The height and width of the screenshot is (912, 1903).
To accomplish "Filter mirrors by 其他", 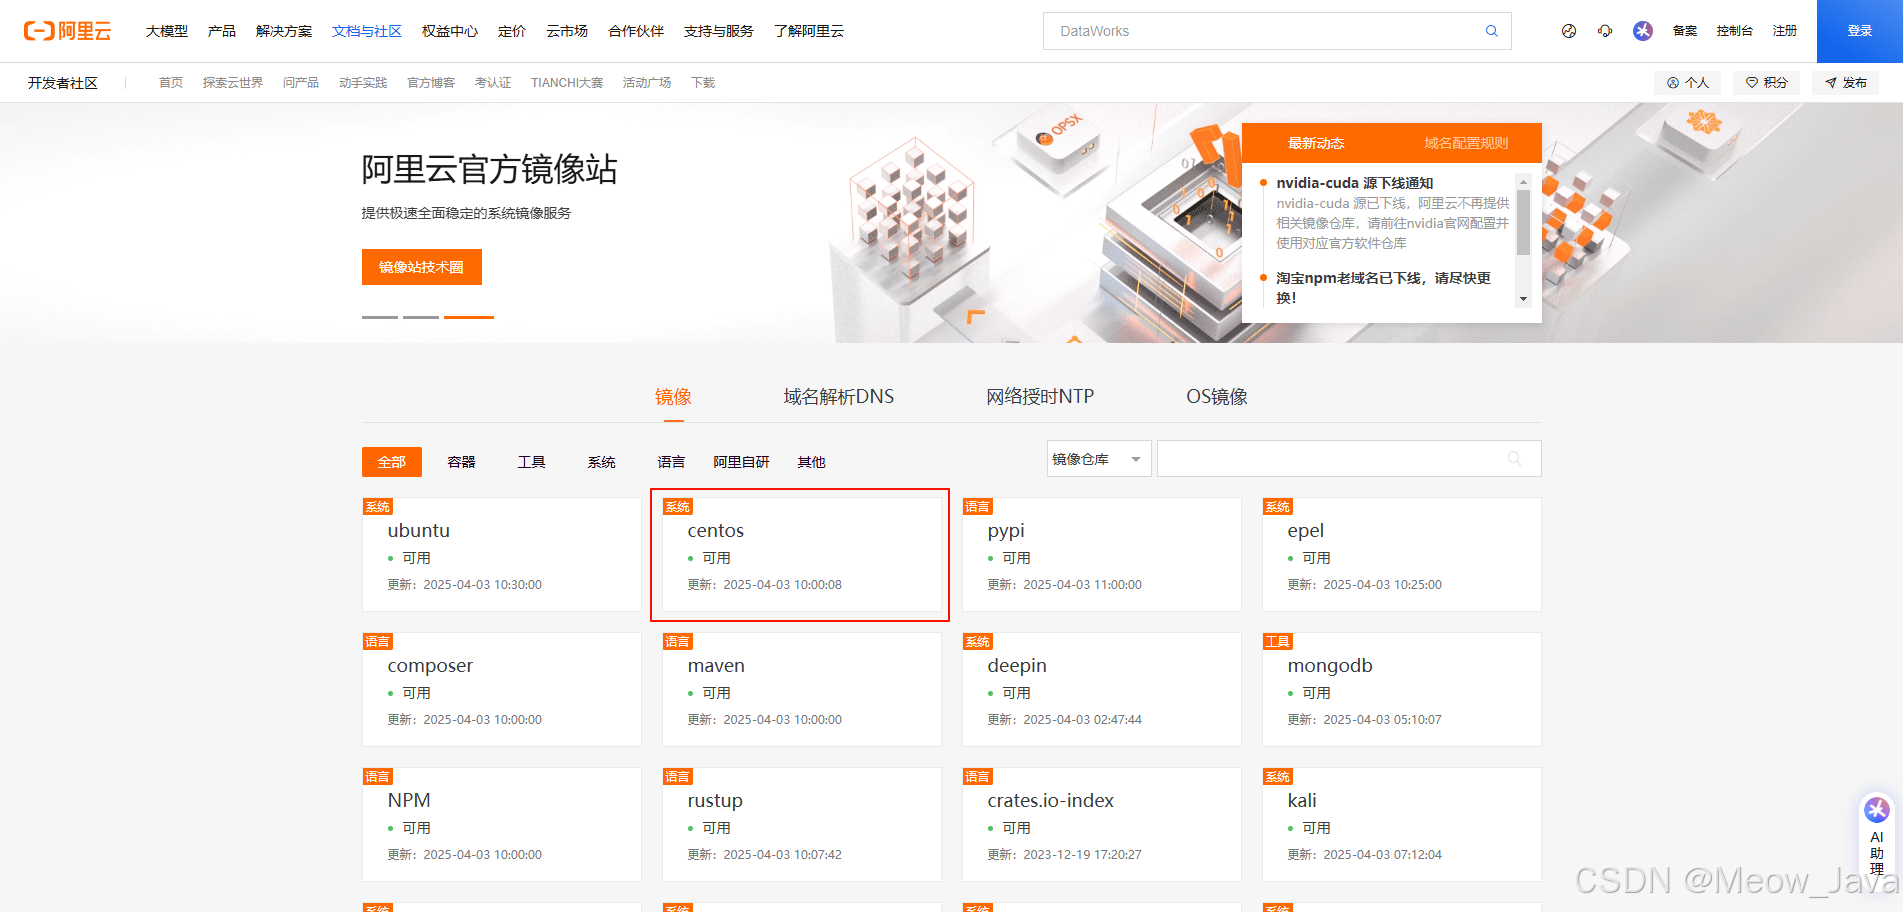I will pyautogui.click(x=812, y=462).
